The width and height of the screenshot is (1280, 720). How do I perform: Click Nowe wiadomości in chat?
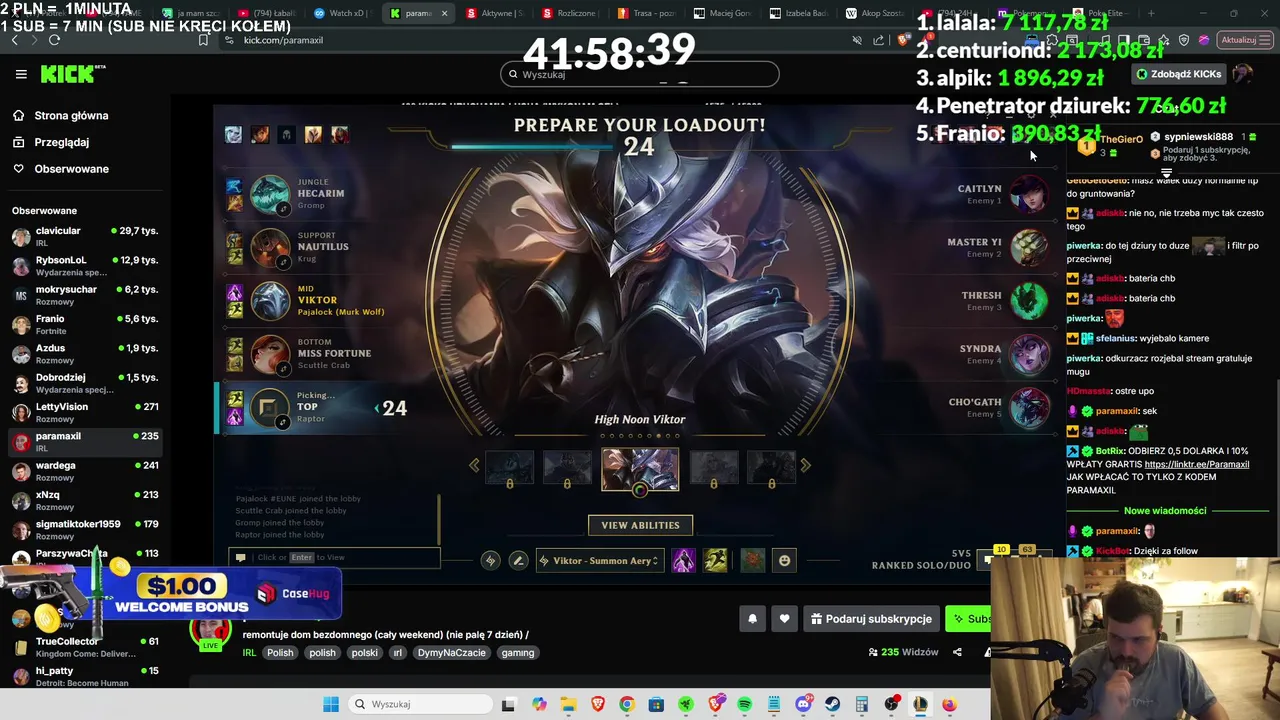pos(1165,511)
